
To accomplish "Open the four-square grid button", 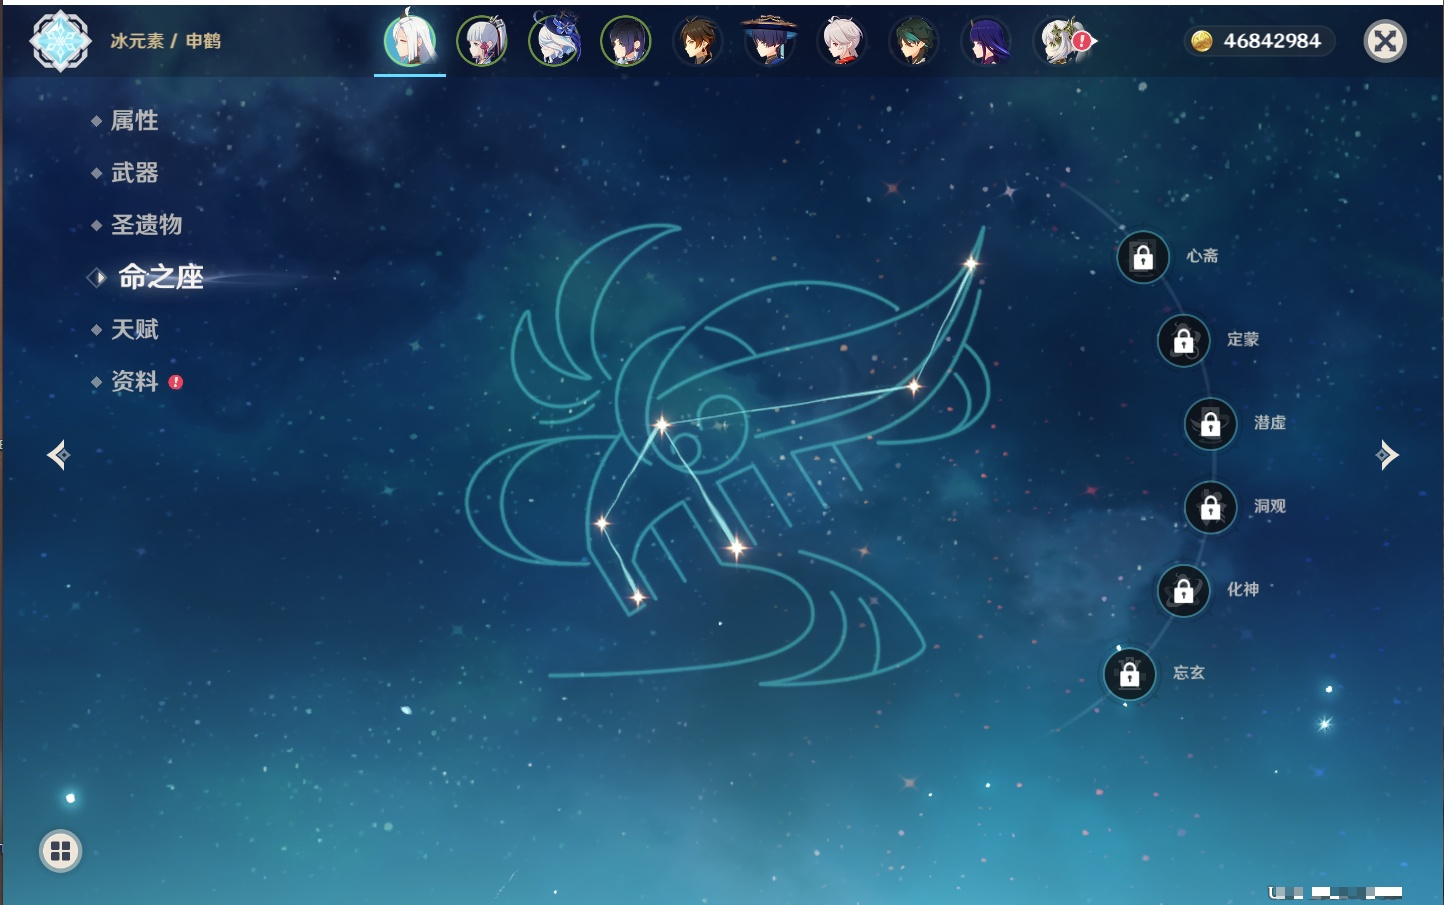I will [x=60, y=851].
